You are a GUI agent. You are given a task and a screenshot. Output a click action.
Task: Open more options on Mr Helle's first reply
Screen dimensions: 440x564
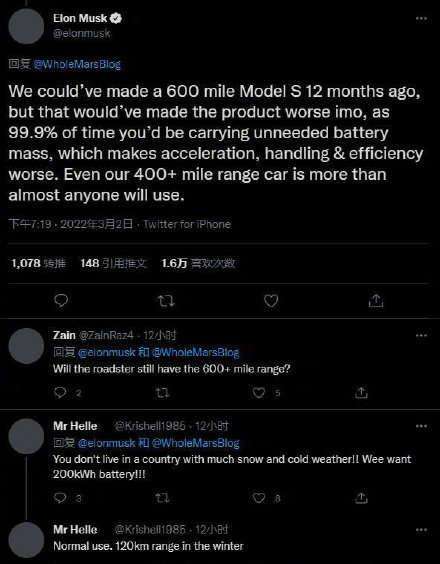click(x=421, y=426)
